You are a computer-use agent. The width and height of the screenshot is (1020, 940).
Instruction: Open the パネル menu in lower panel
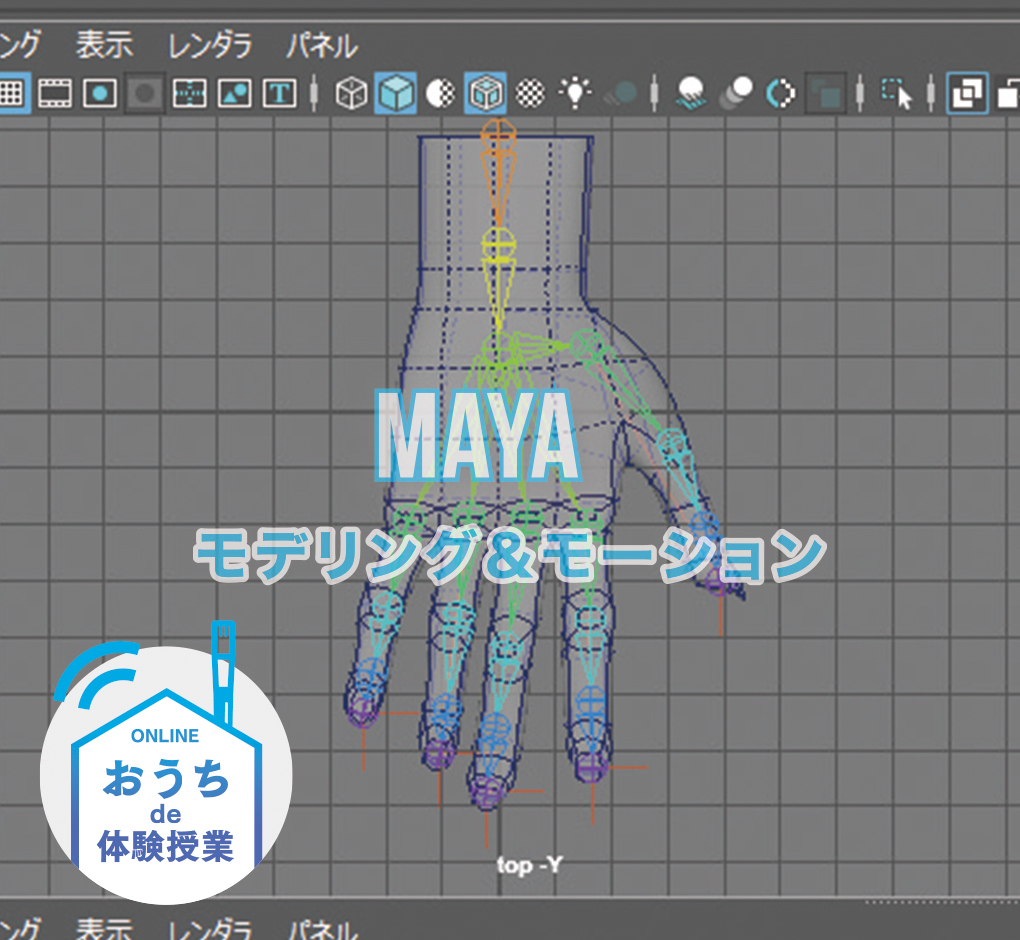322,929
